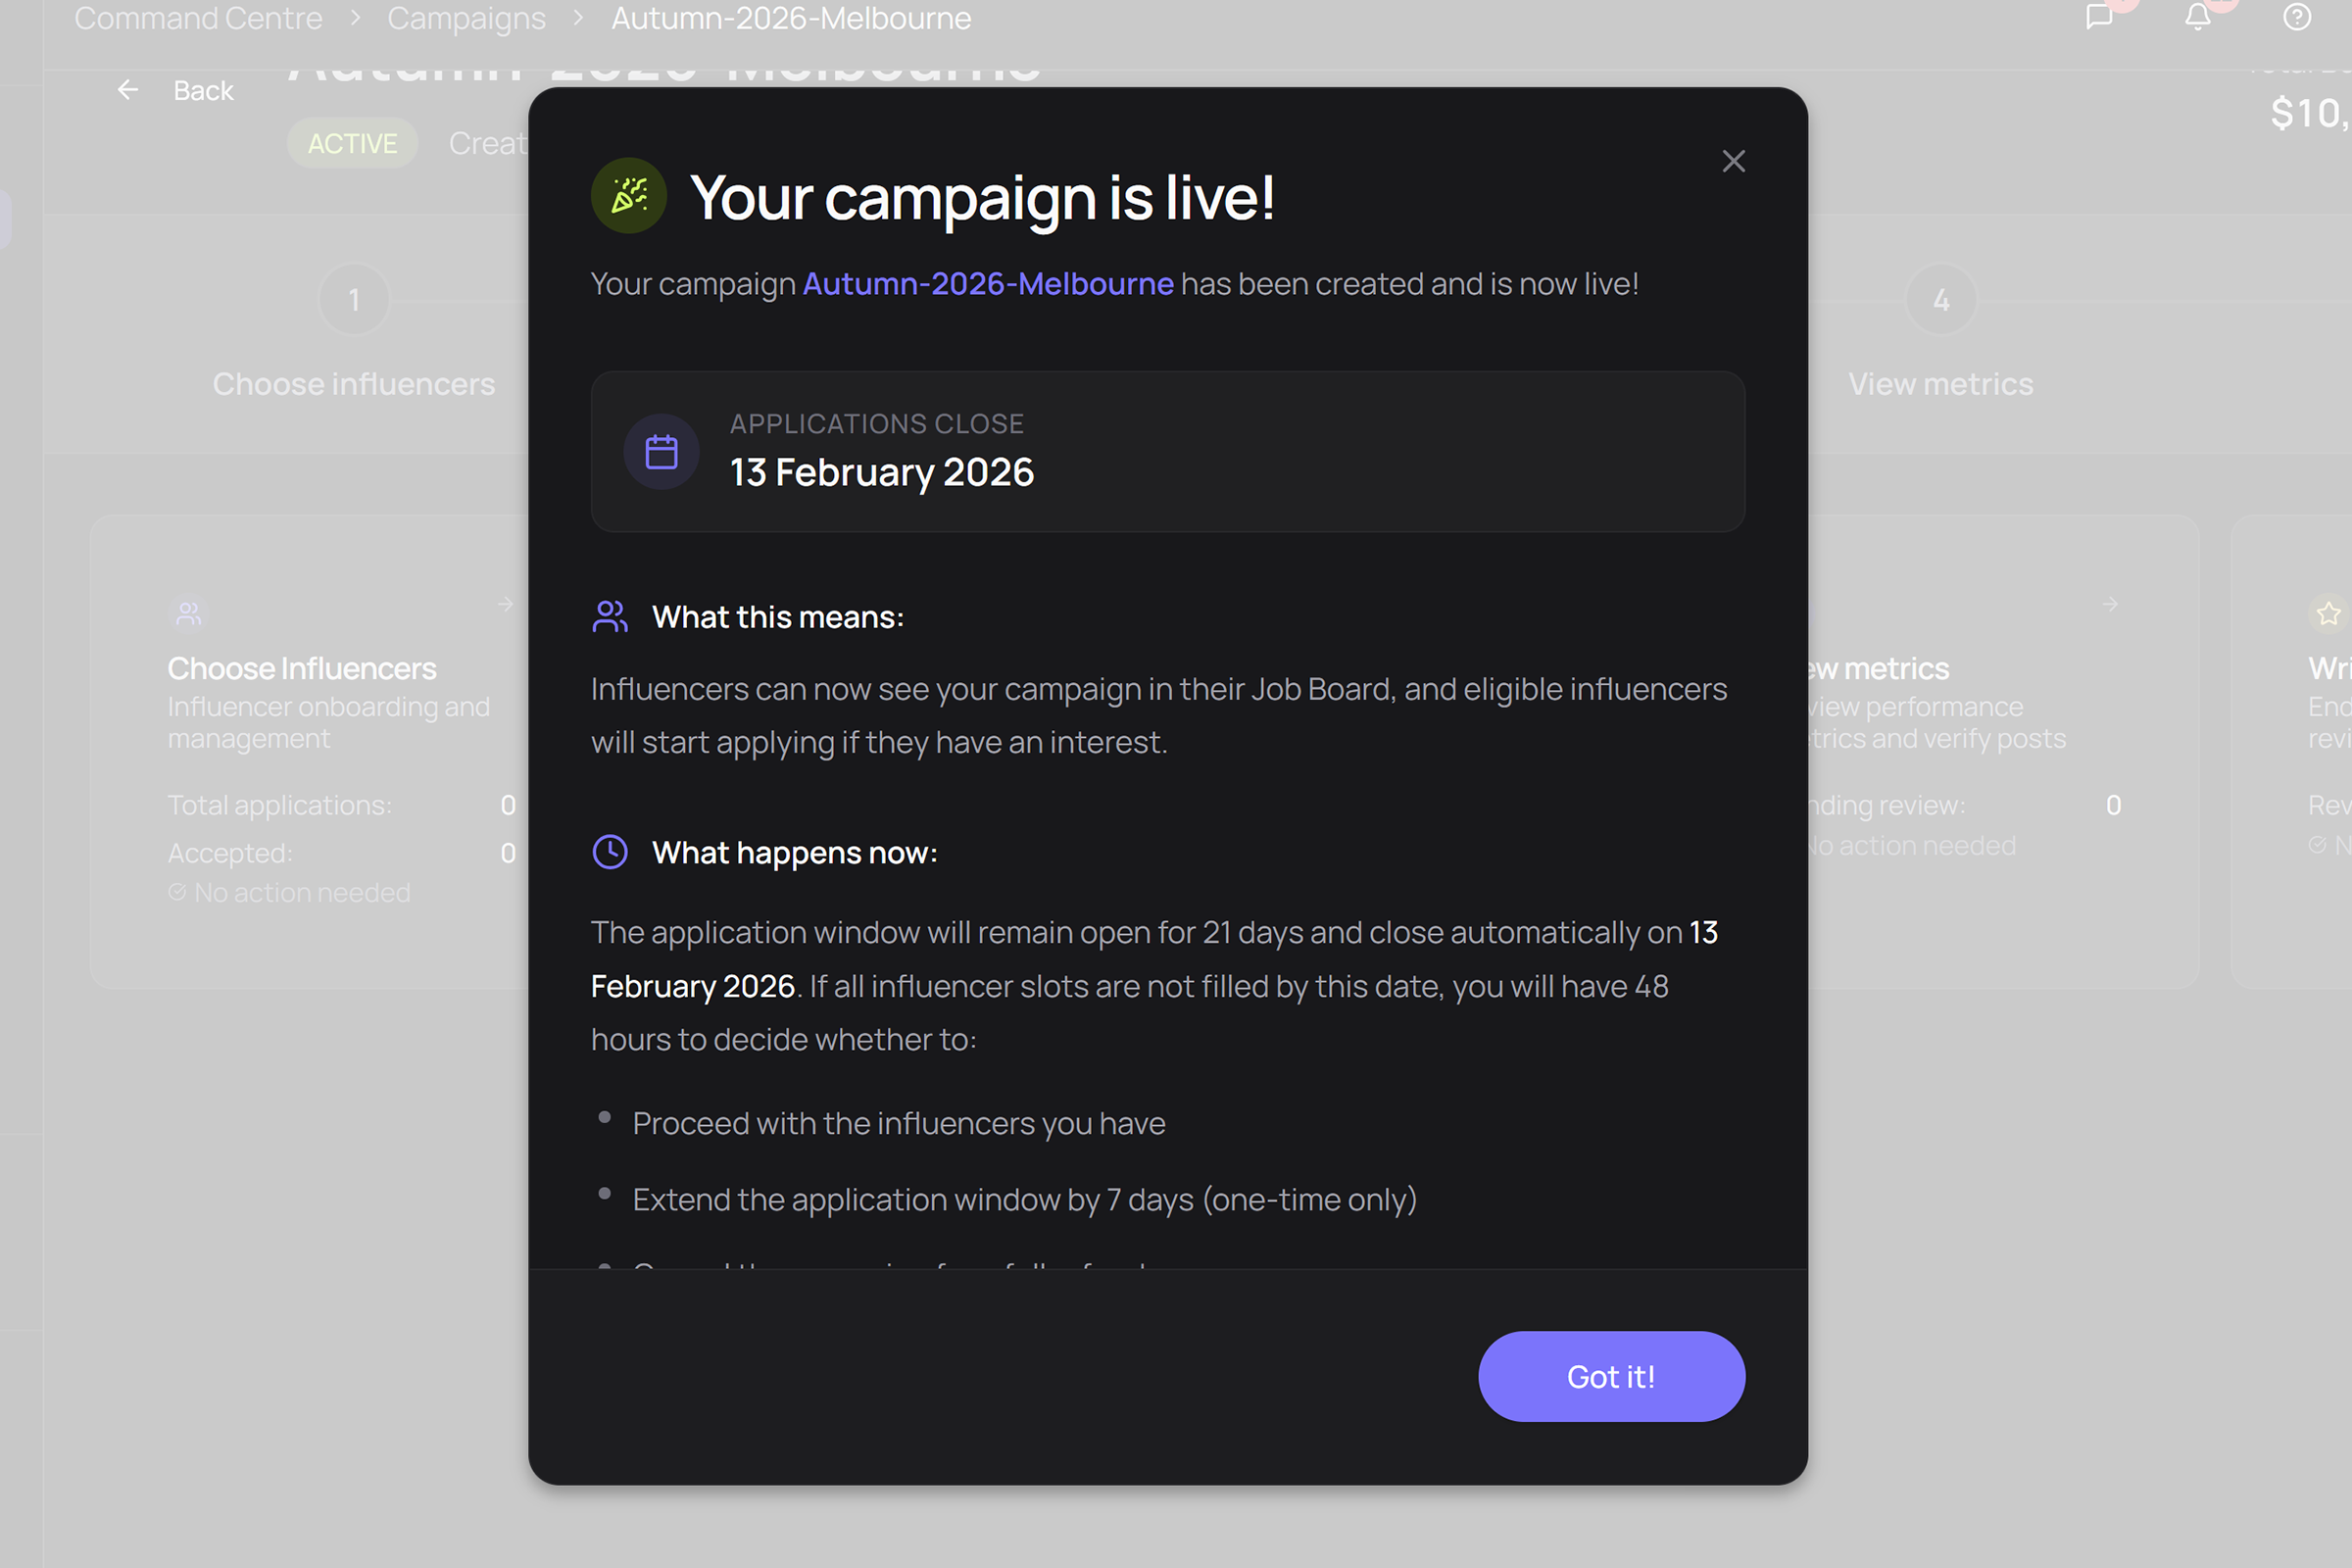Viewport: 2352px width, 1568px height.
Task: Click the Autumn-2026-Melbourne breadcrumb entry
Action: click(790, 18)
